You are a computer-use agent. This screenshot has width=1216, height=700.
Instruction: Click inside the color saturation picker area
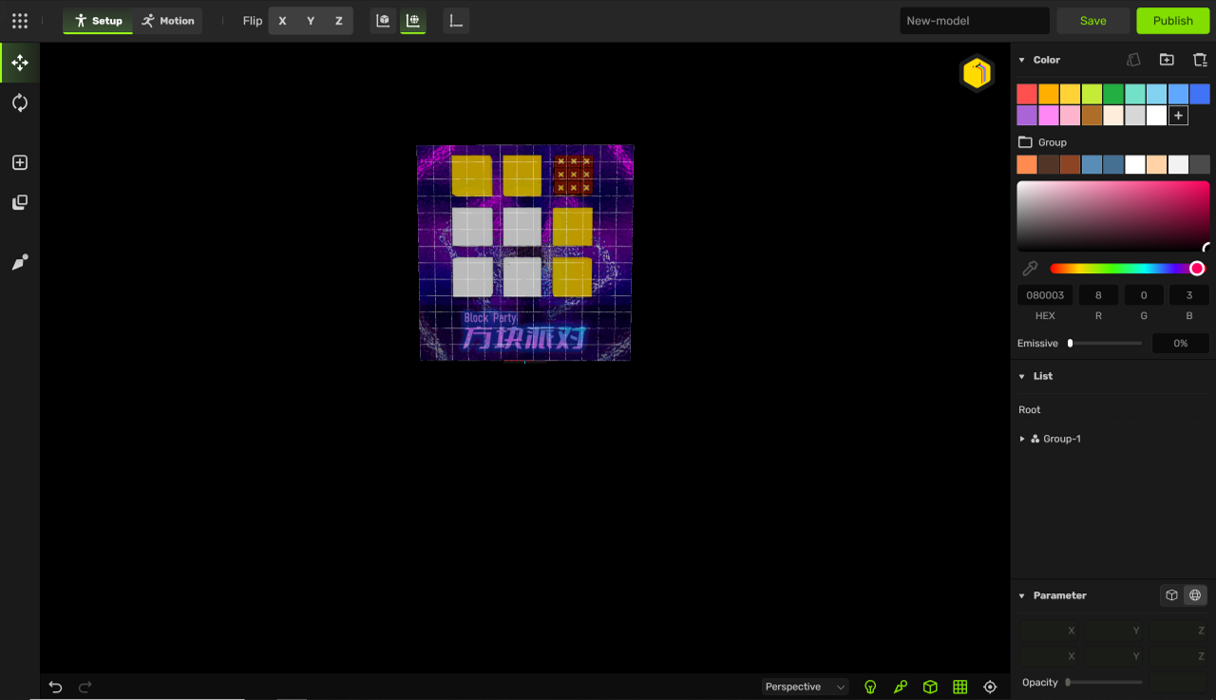[1113, 216]
